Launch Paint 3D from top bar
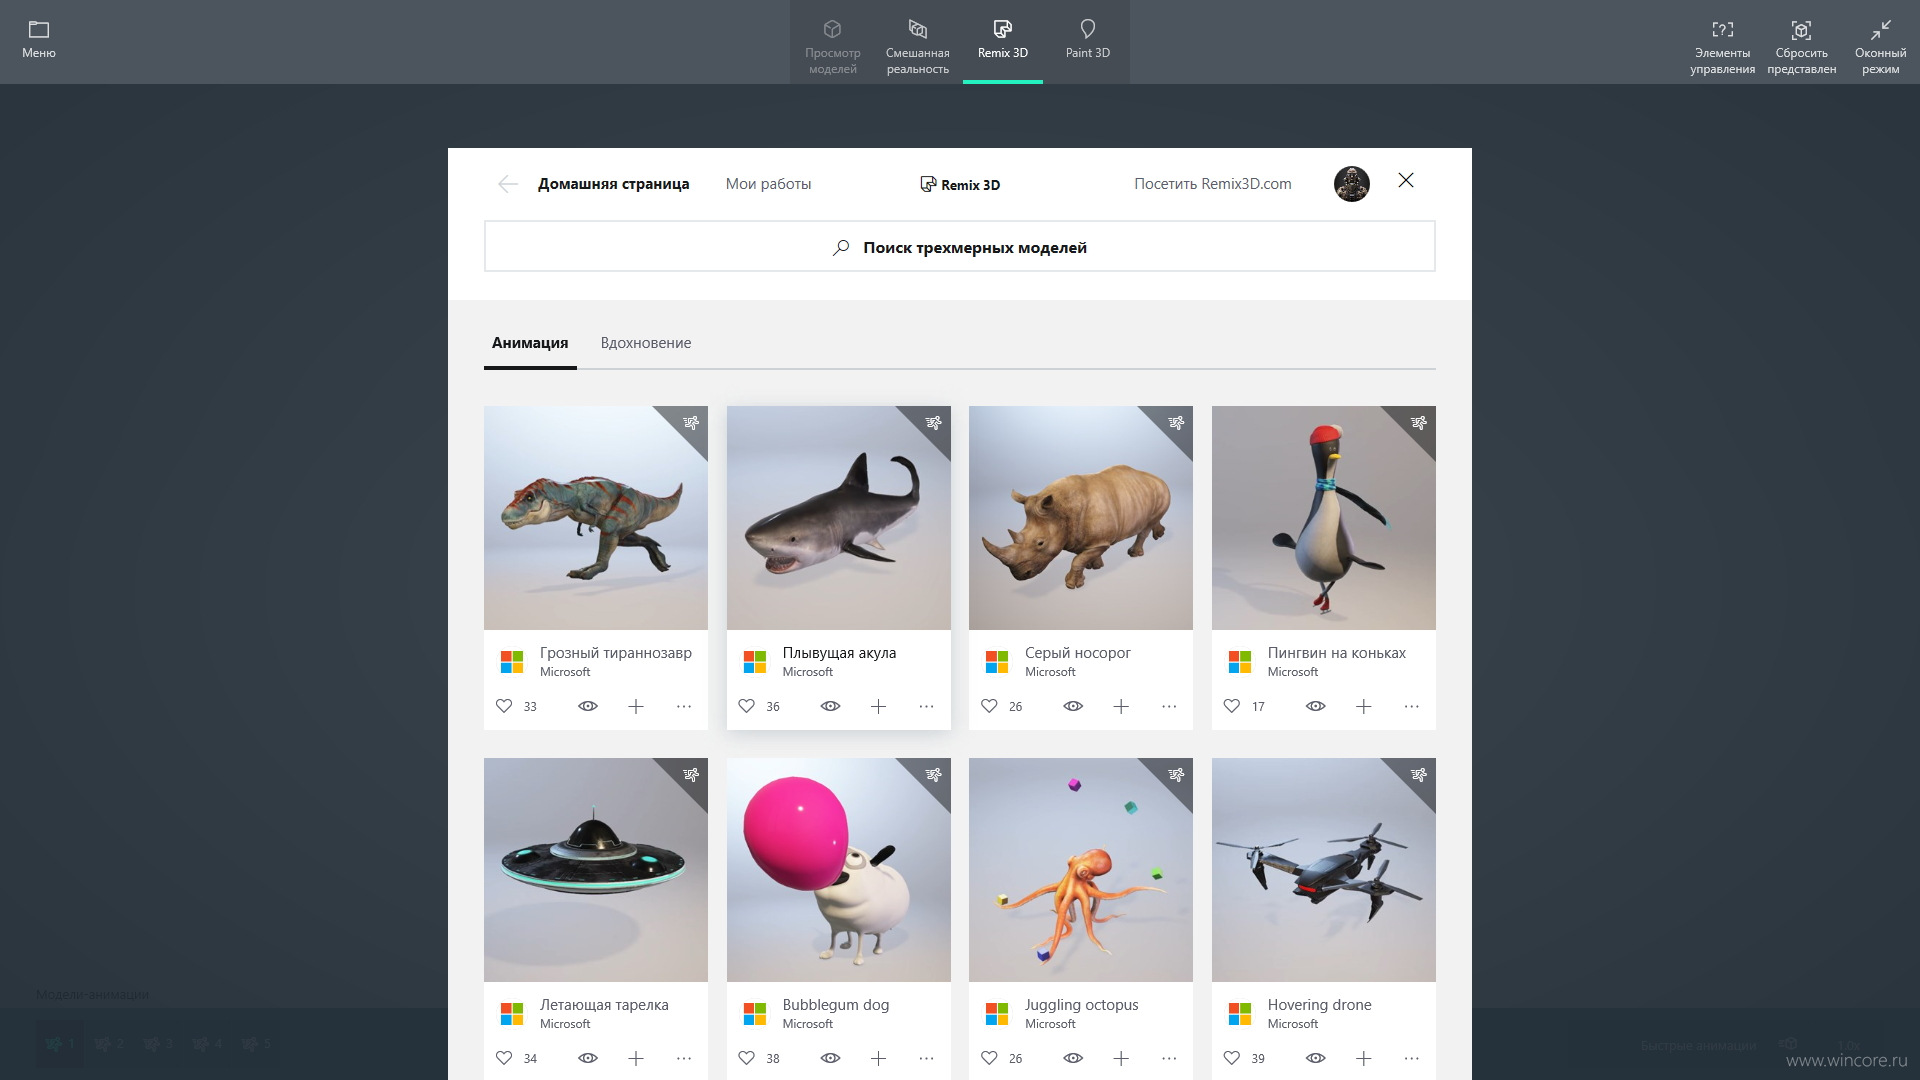The width and height of the screenshot is (1920, 1080). [1088, 42]
